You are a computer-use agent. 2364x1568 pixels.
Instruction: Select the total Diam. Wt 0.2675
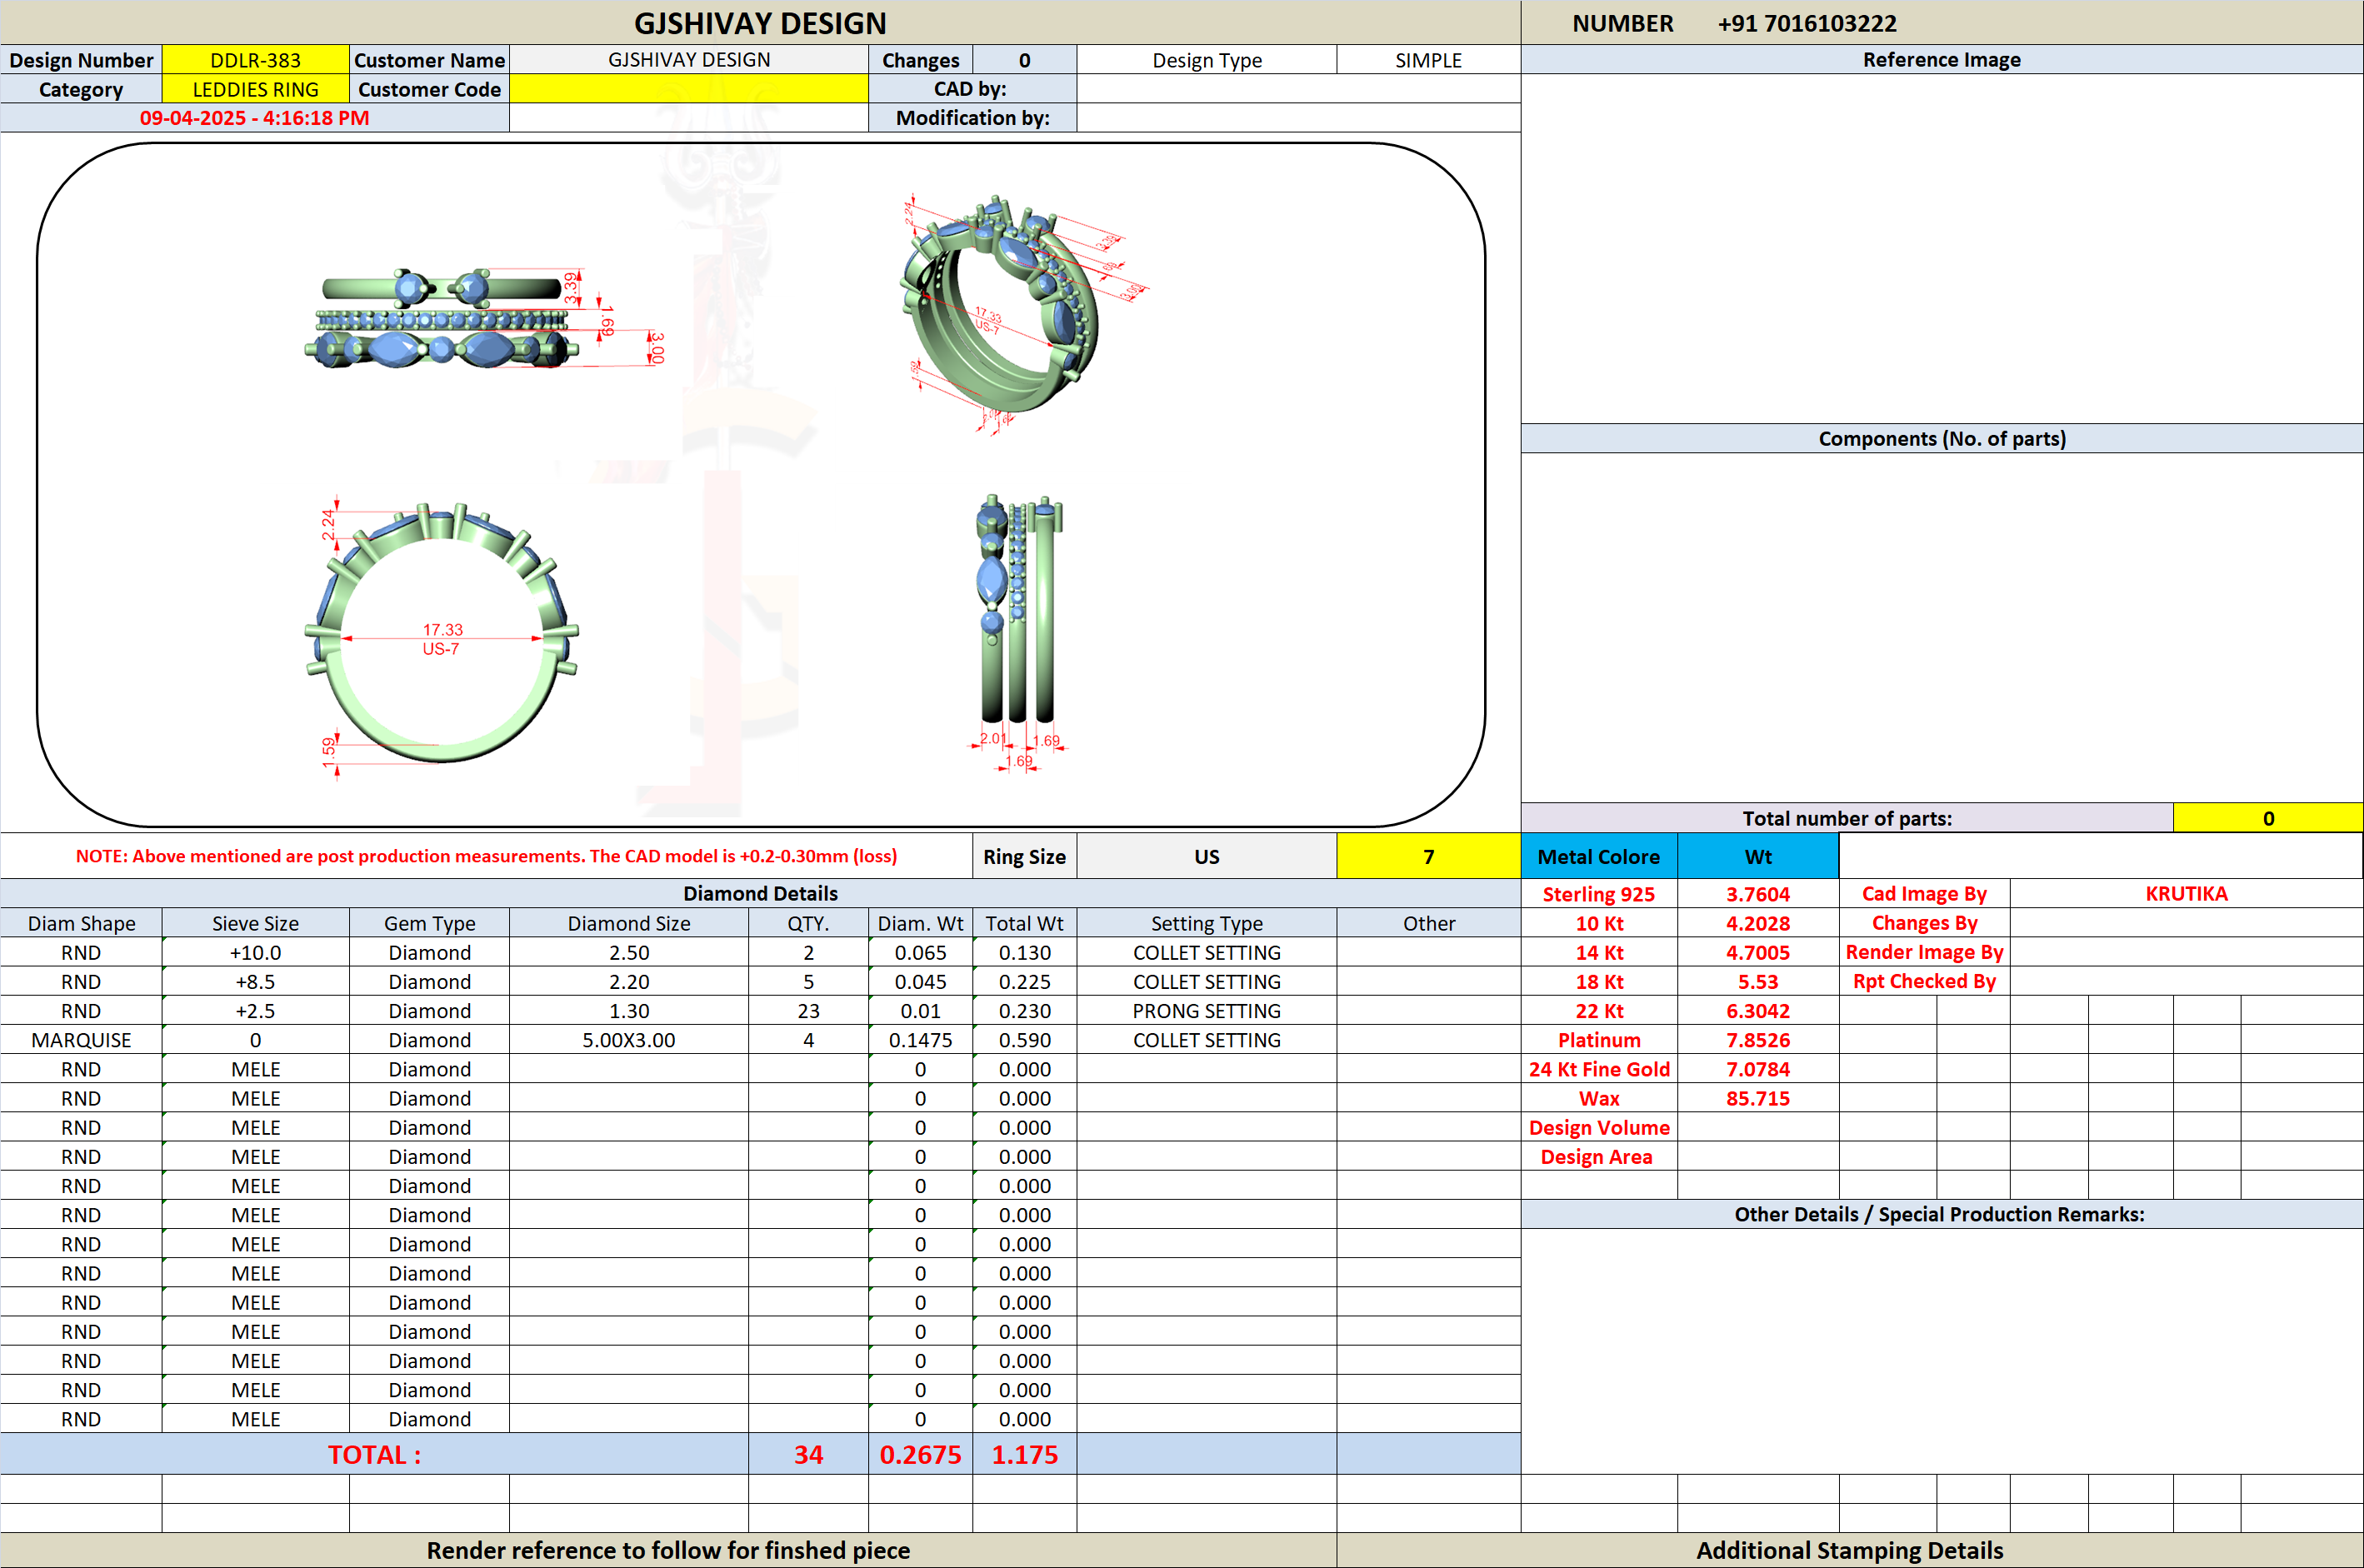920,1454
